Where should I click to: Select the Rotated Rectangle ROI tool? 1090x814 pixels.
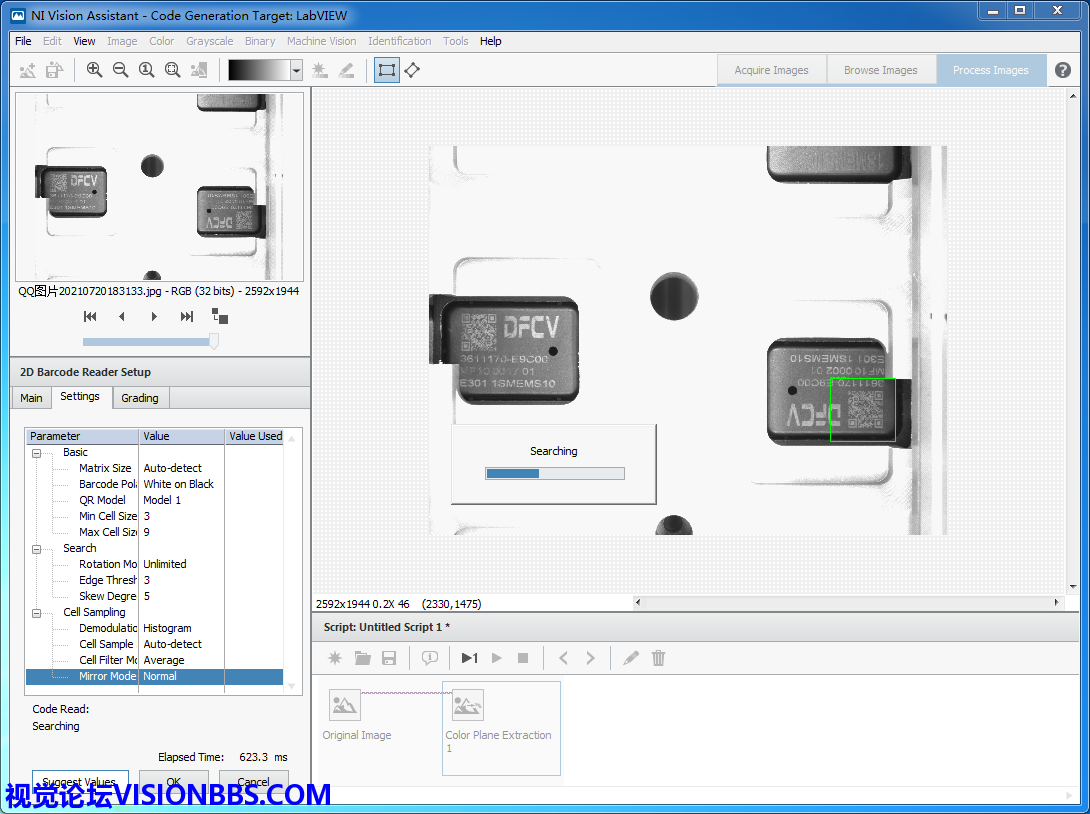[x=412, y=70]
